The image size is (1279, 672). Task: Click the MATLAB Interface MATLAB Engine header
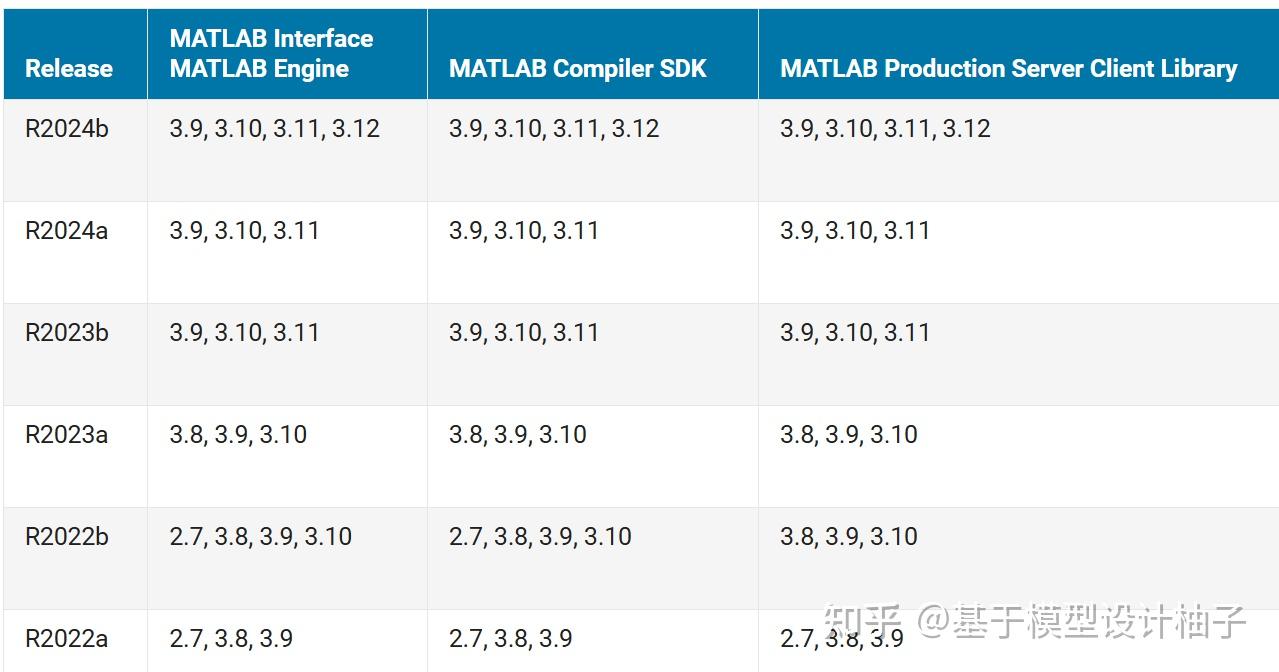coord(271,54)
